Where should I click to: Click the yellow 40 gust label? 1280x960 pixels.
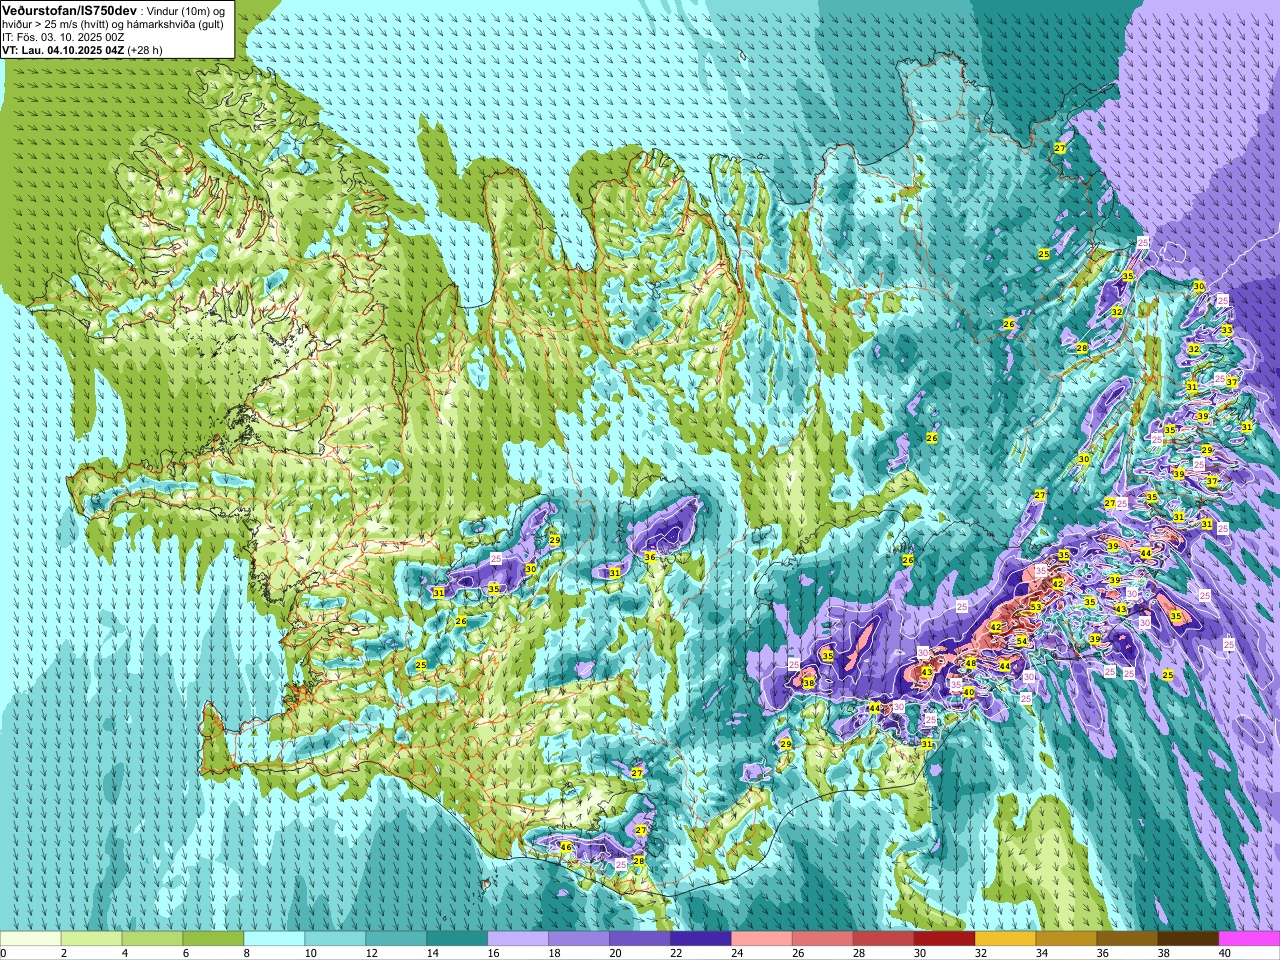click(x=968, y=692)
